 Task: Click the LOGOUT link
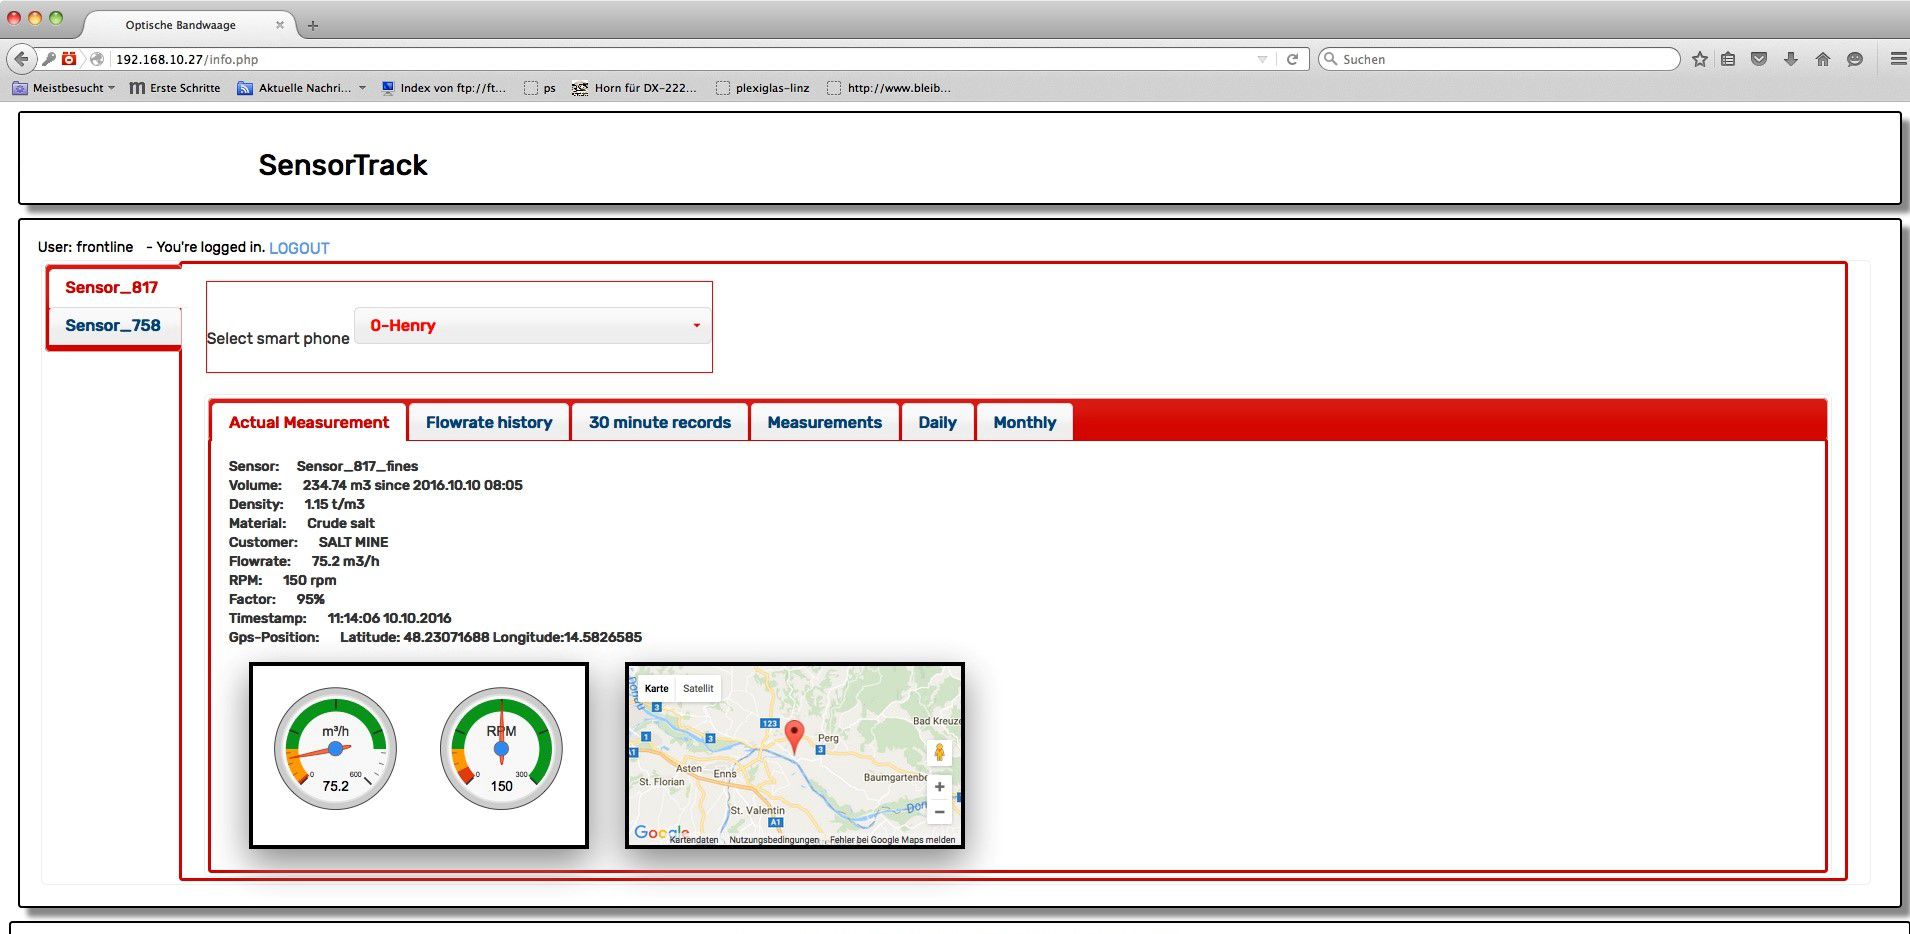[299, 248]
